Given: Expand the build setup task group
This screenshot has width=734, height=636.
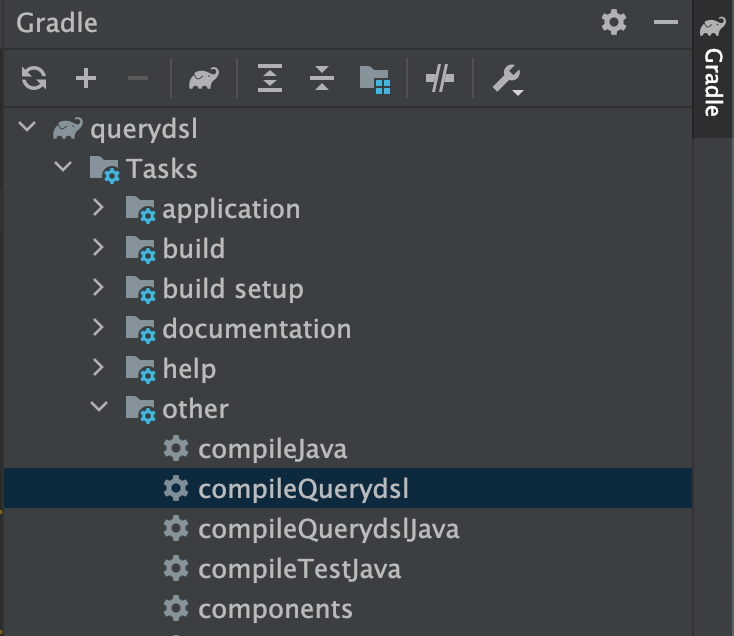Looking at the screenshot, I should point(98,287).
